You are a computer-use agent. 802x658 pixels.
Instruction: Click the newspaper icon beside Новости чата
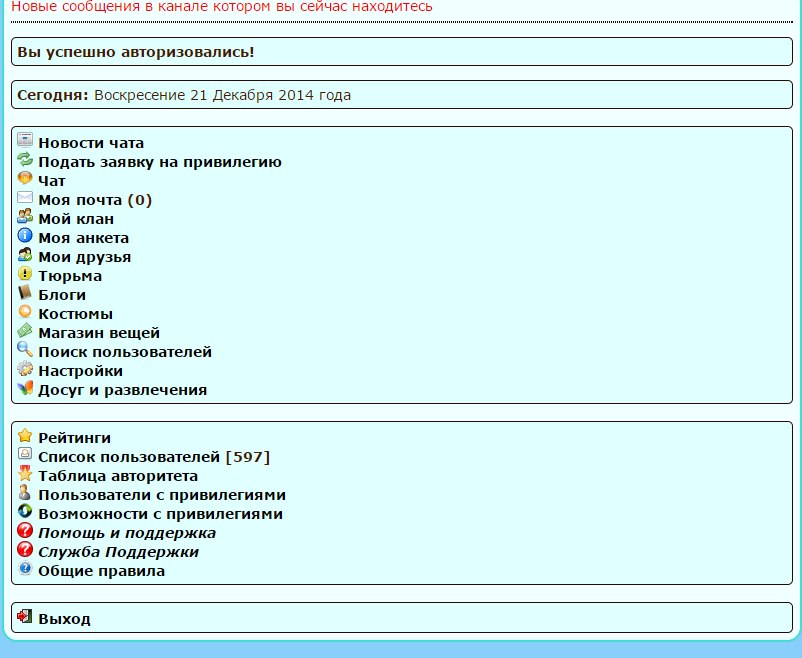[x=25, y=142]
